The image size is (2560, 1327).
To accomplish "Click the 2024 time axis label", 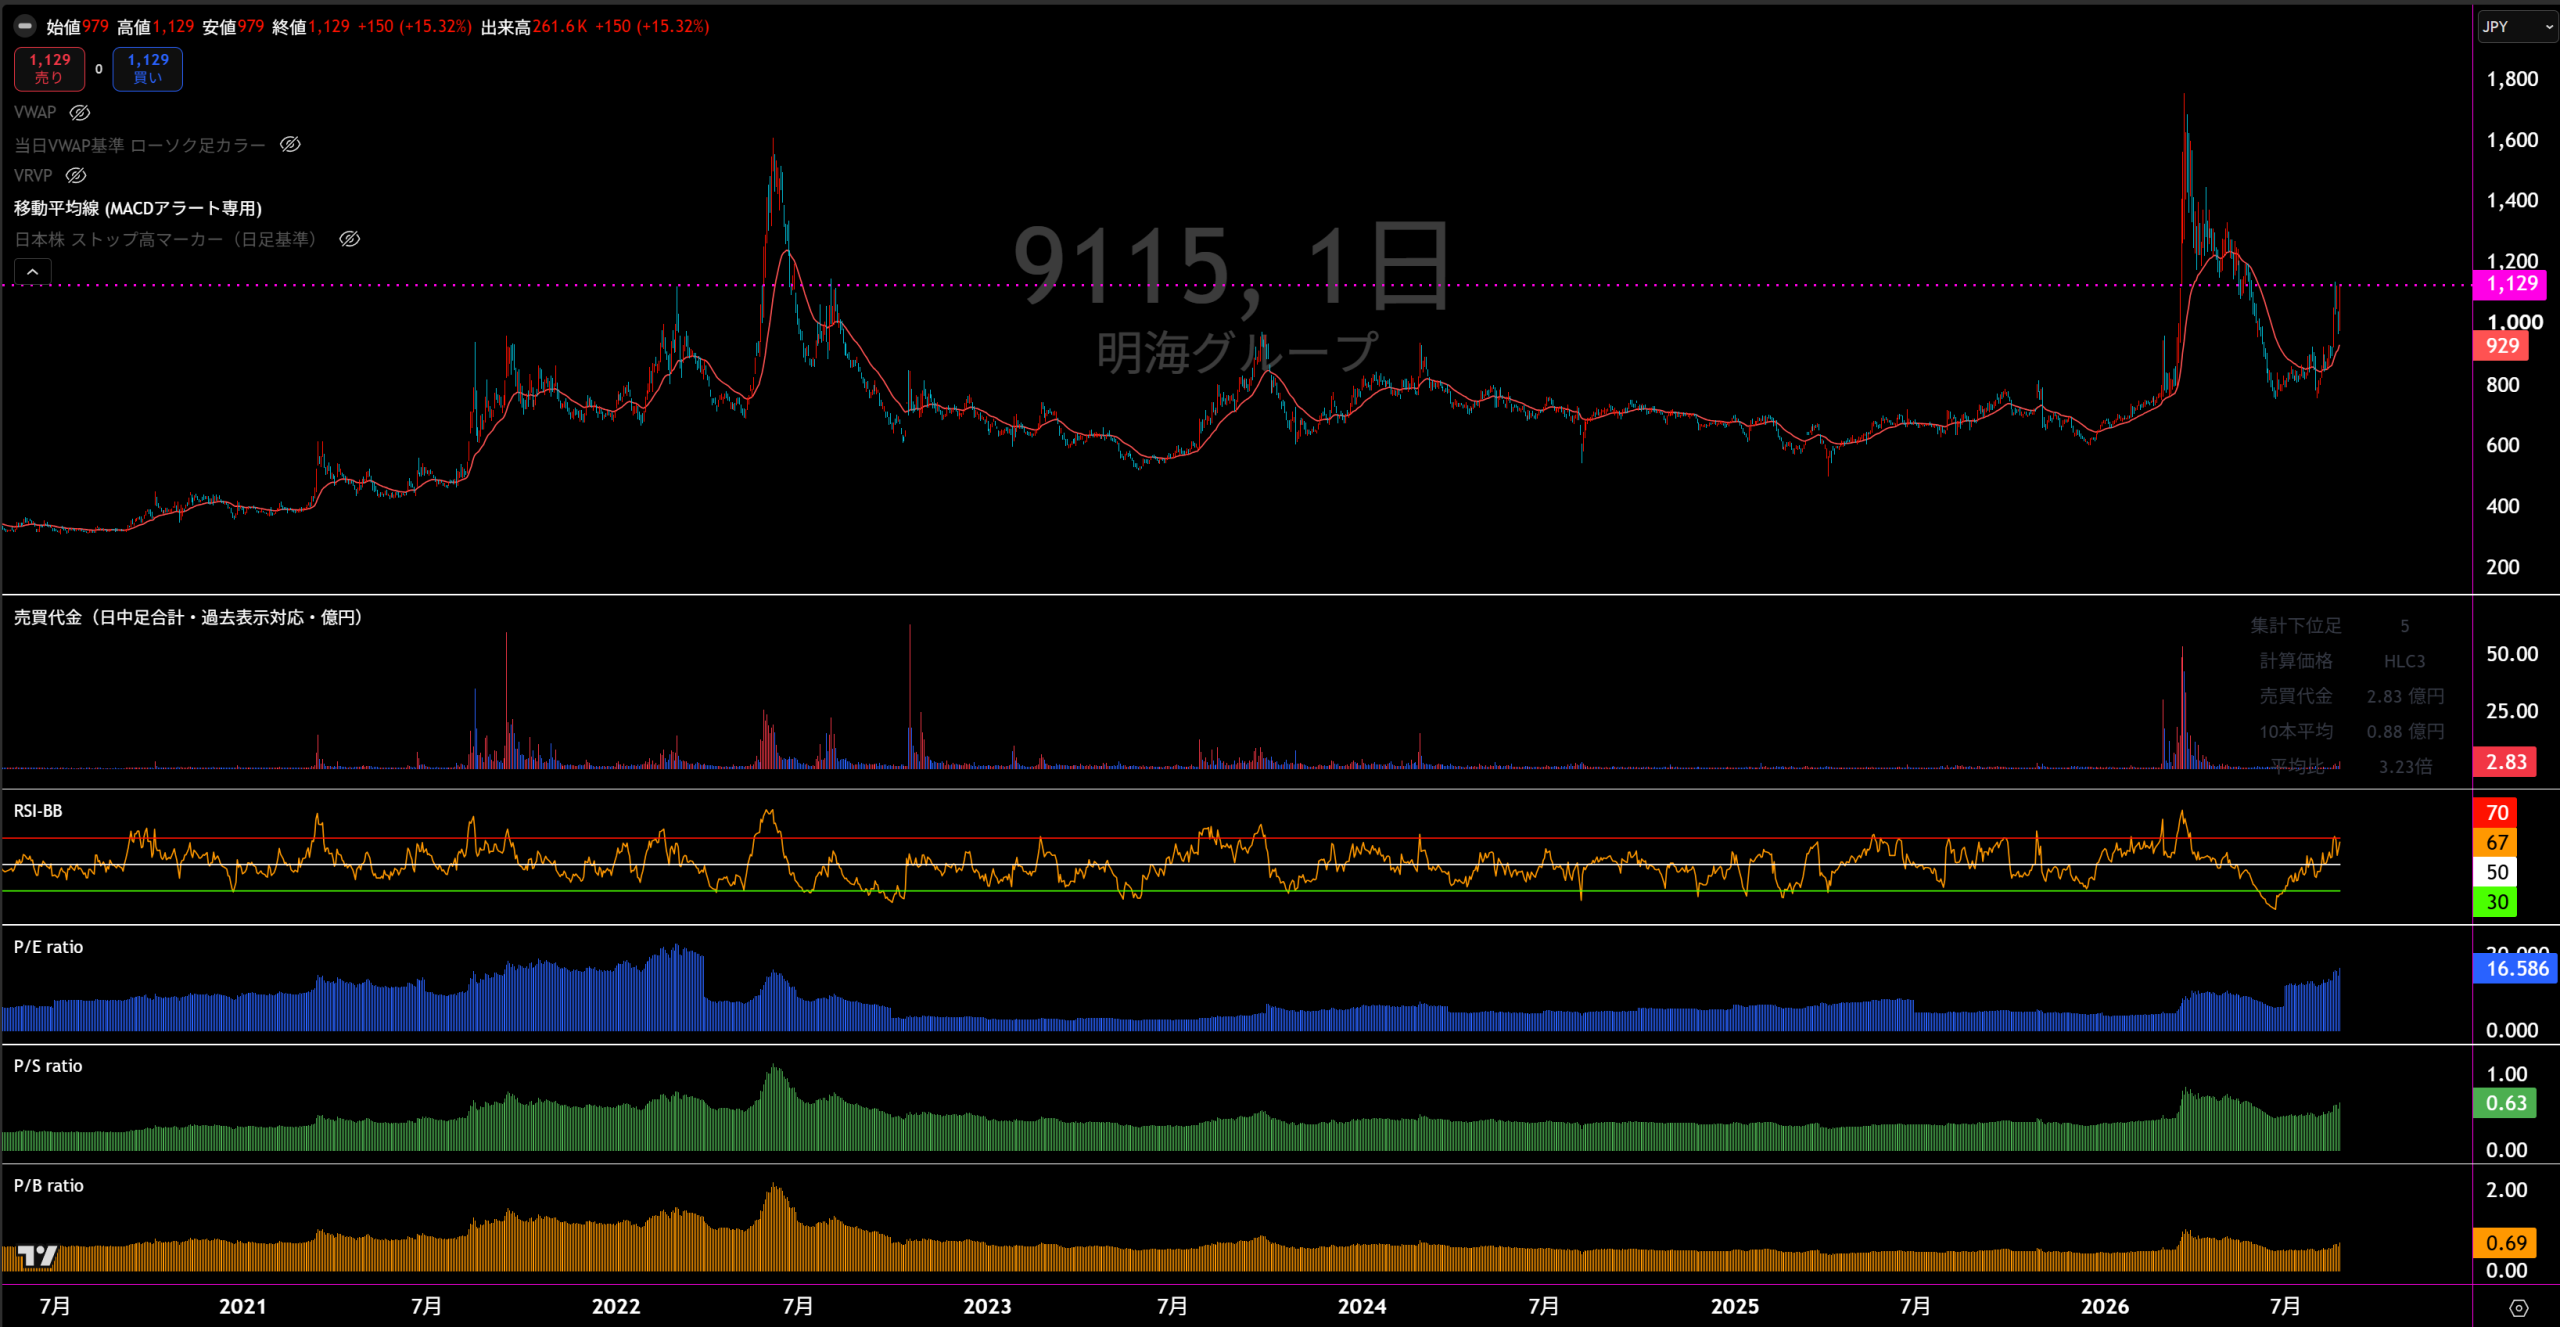I will coord(1362,1307).
